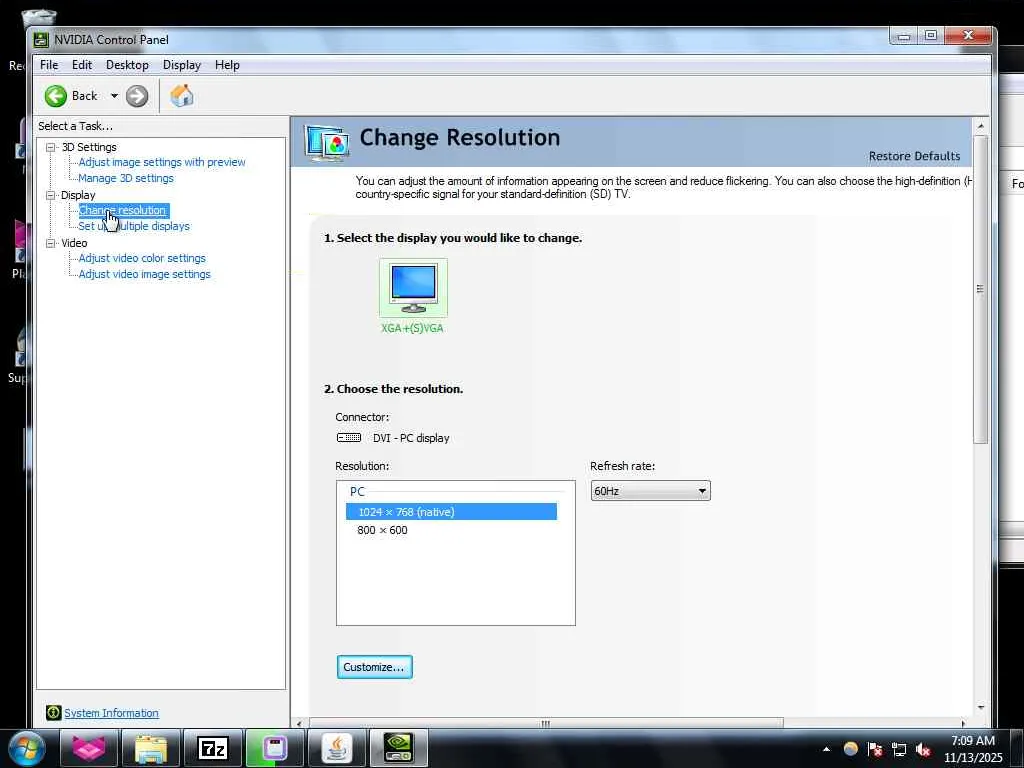Open 7-Zip from the taskbar
The height and width of the screenshot is (768, 1024).
tap(213, 748)
